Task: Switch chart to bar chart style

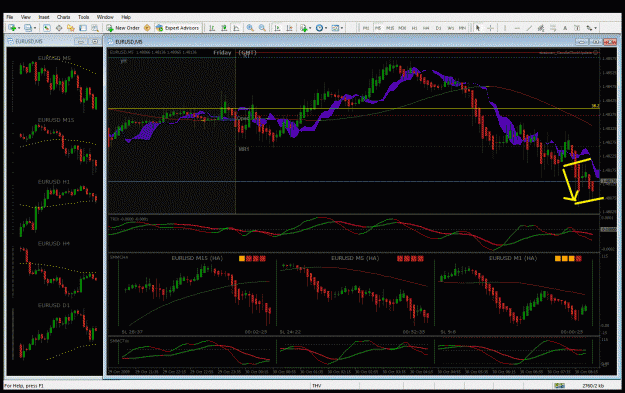Action: coord(212,28)
